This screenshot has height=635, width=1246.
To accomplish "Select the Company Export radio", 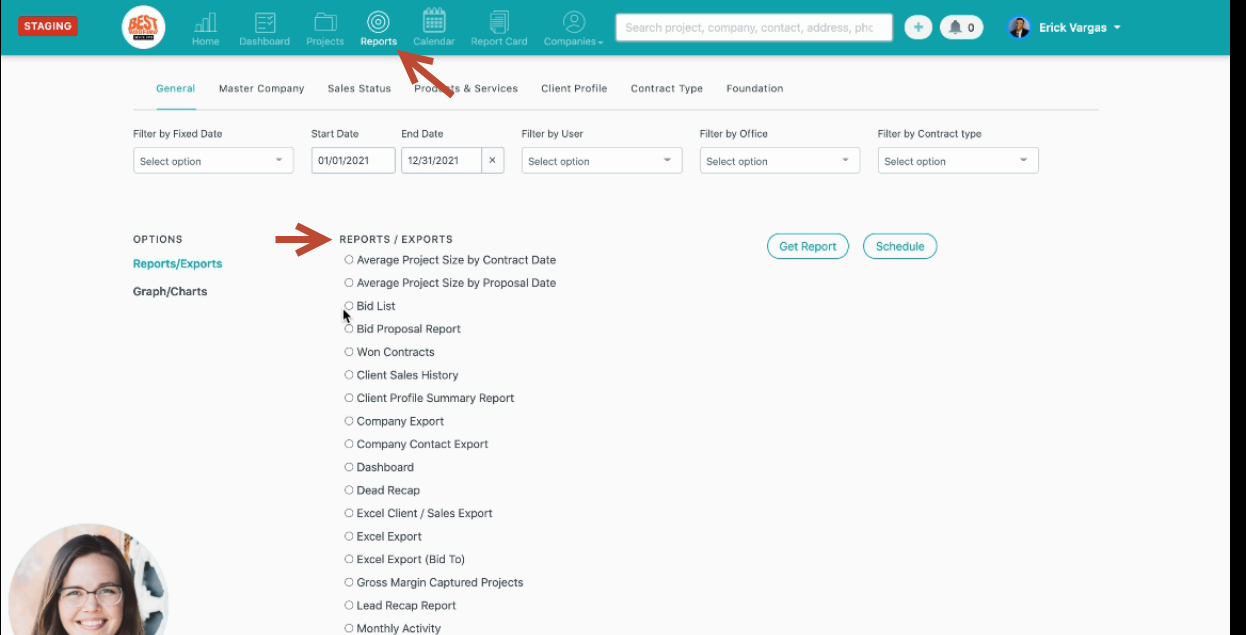I will click(x=349, y=421).
